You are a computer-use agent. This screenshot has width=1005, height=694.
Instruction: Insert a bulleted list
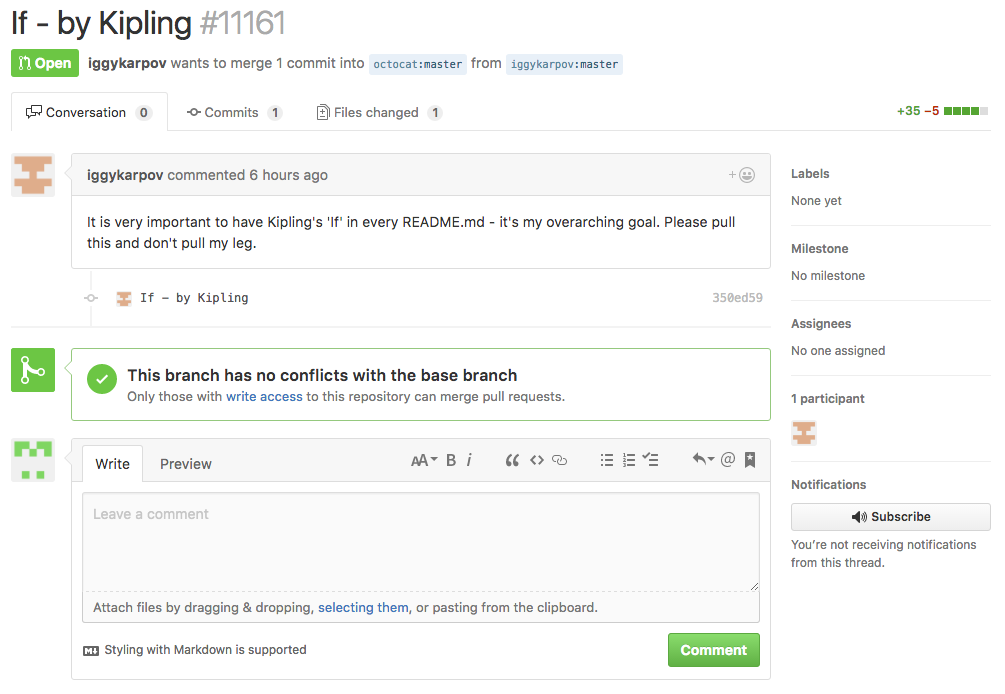click(606, 460)
